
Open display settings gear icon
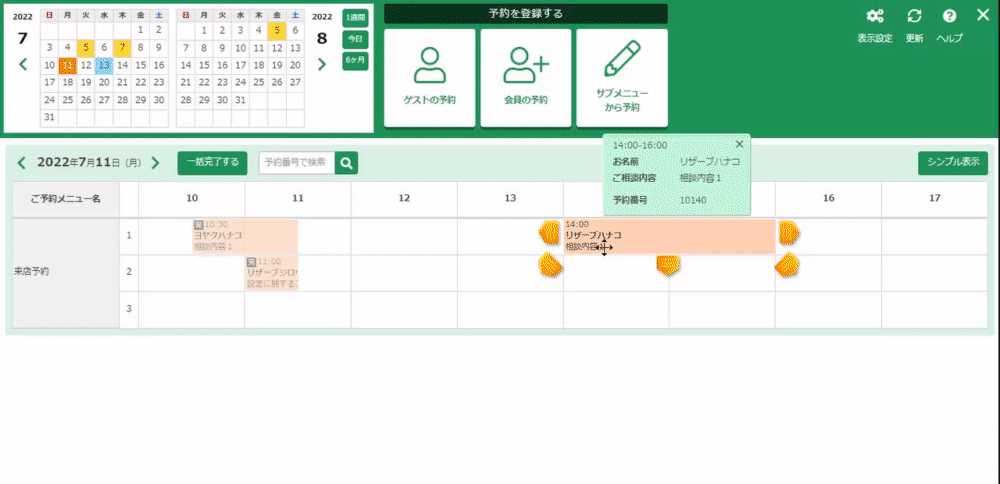(x=874, y=17)
